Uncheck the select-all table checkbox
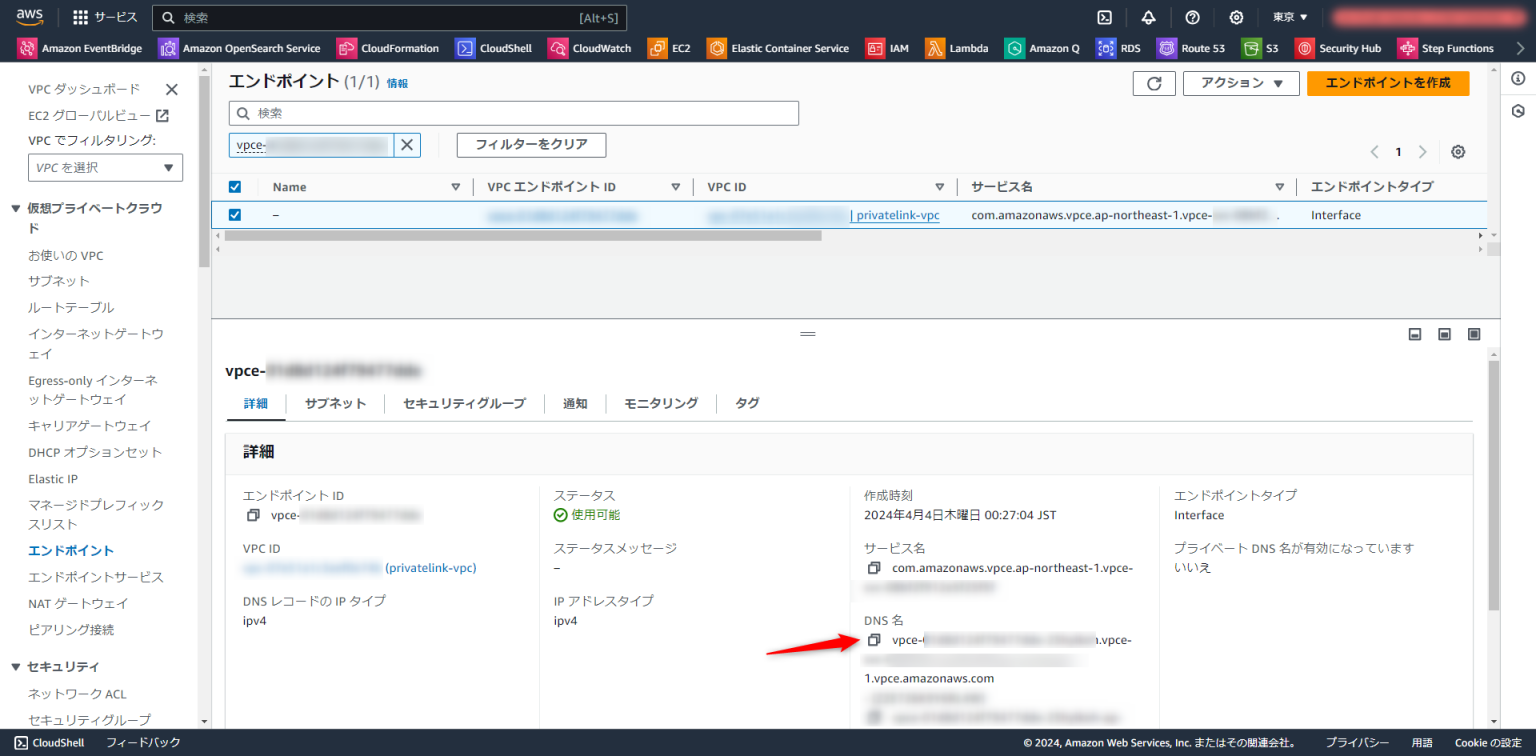Image resolution: width=1536 pixels, height=756 pixels. (233, 186)
